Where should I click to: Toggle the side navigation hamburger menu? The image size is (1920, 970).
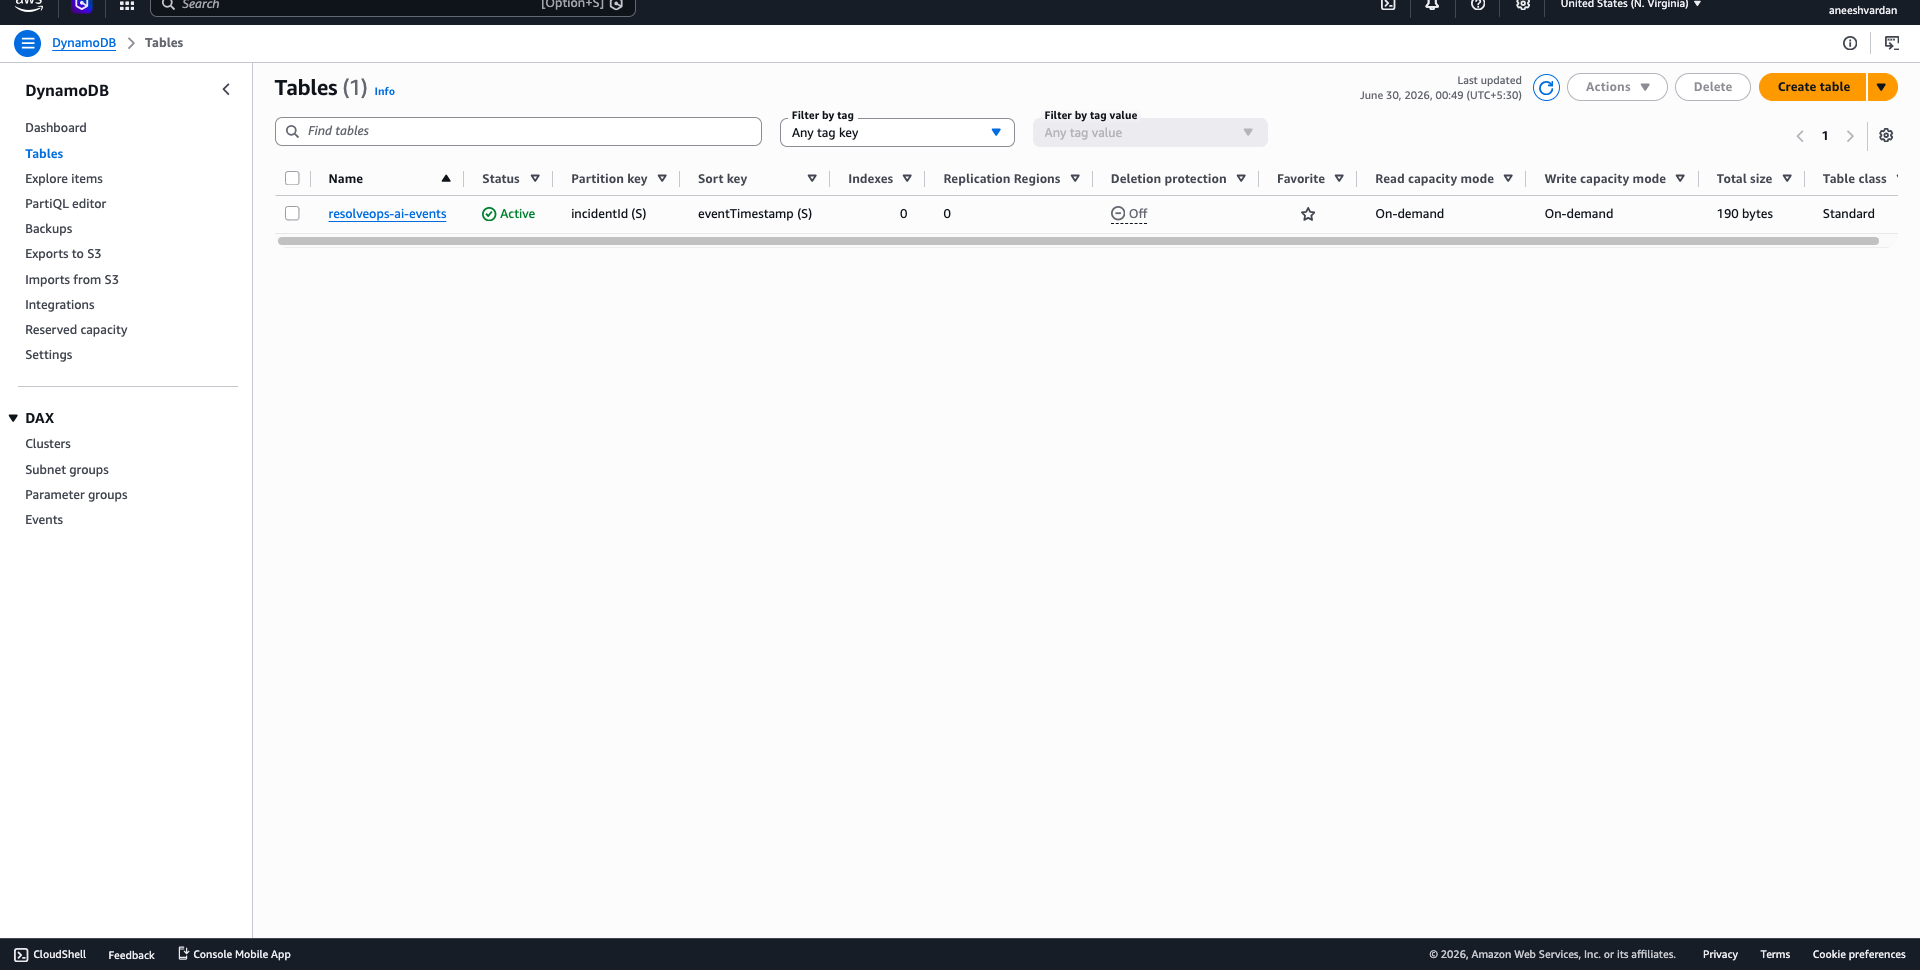(x=28, y=43)
